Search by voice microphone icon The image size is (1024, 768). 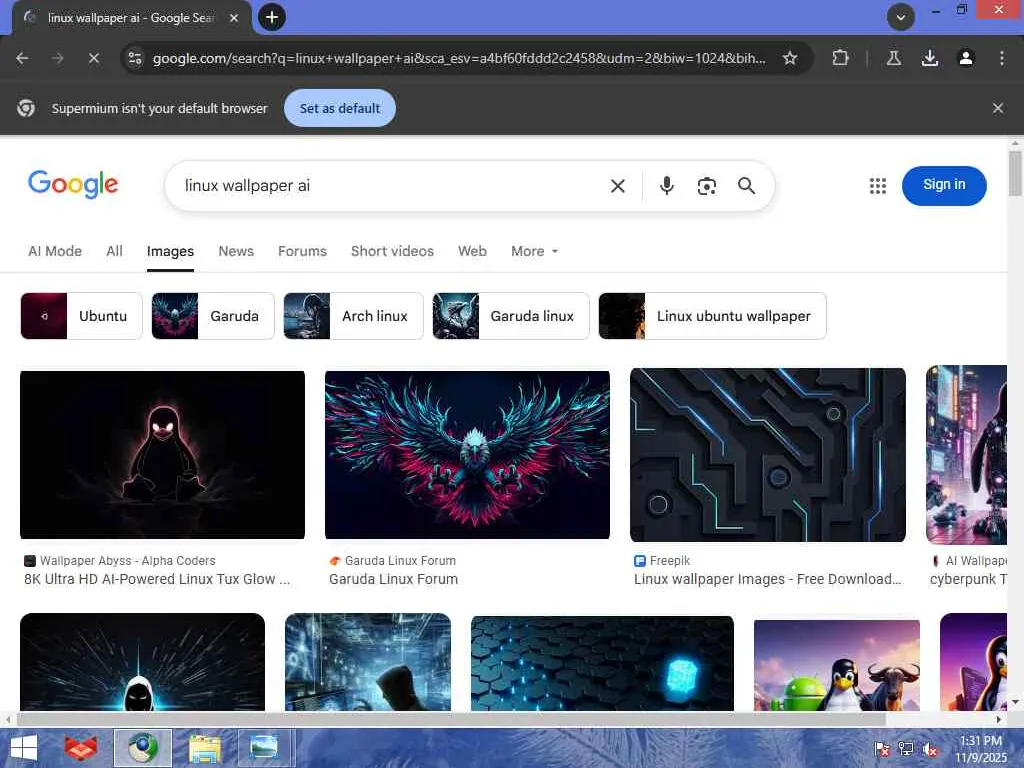[x=666, y=186]
